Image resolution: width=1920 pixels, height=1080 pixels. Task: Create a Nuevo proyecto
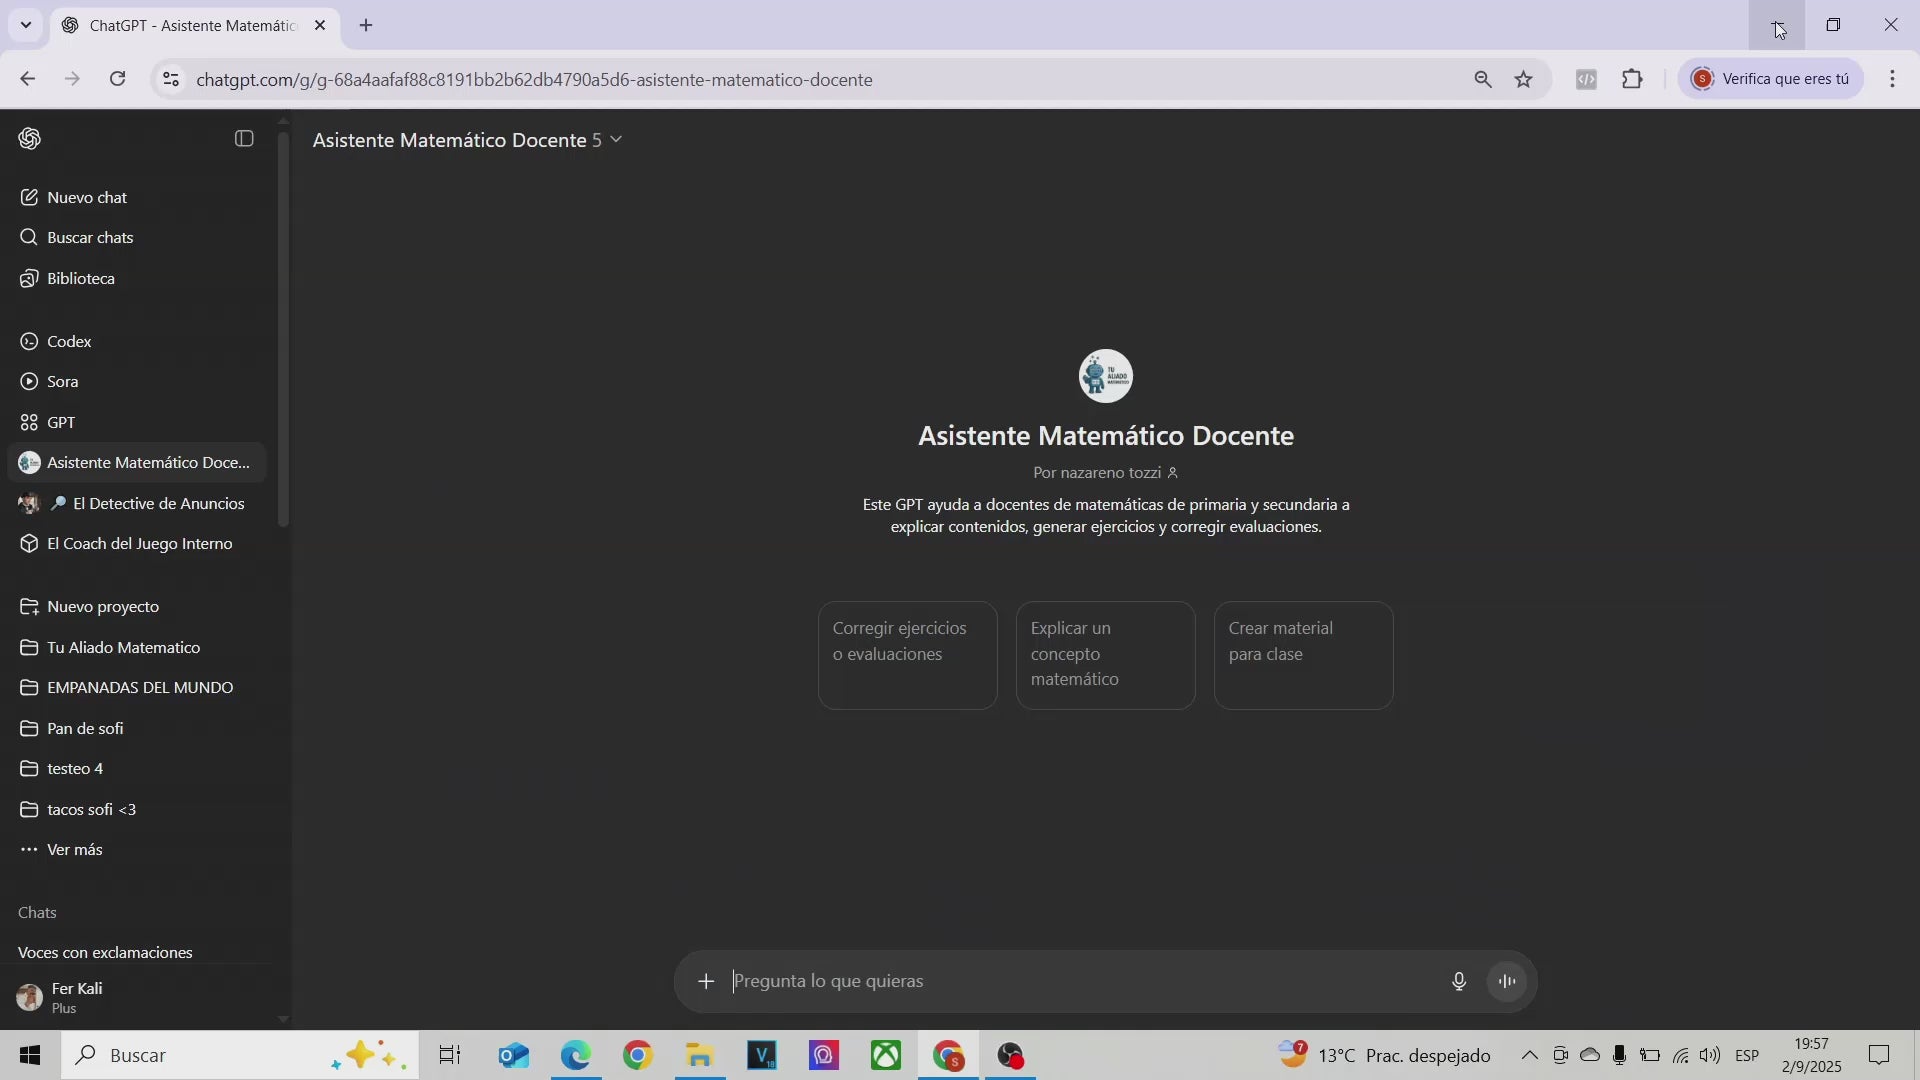pos(136,607)
